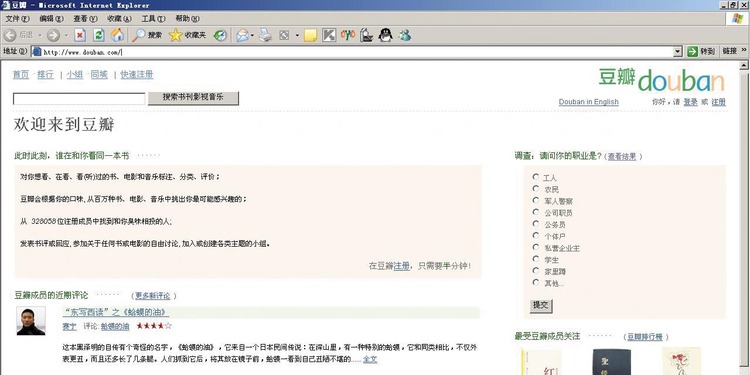Click the reviewer's avatar photo thumbnail
750x375 pixels.
[x=31, y=320]
